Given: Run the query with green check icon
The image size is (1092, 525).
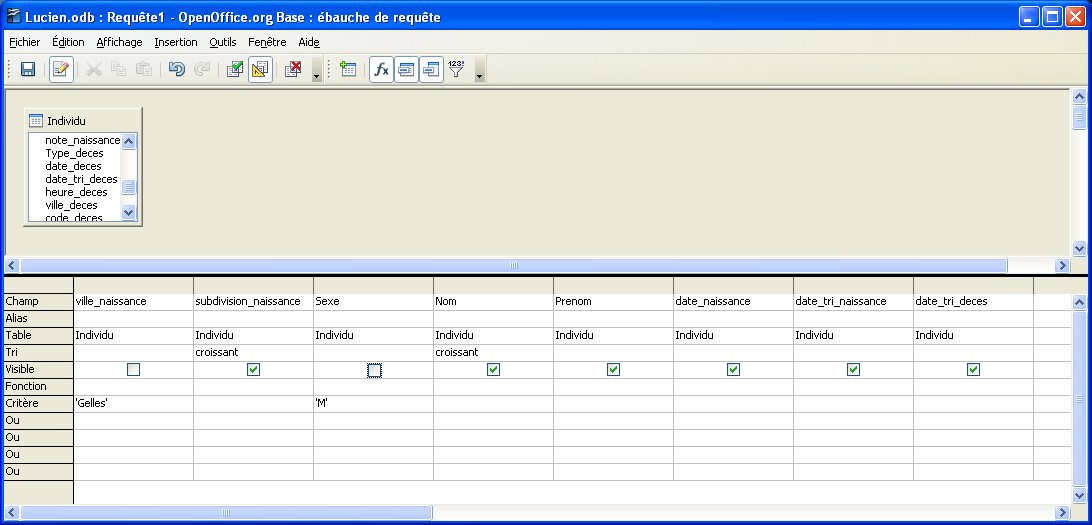Looking at the screenshot, I should point(235,70).
